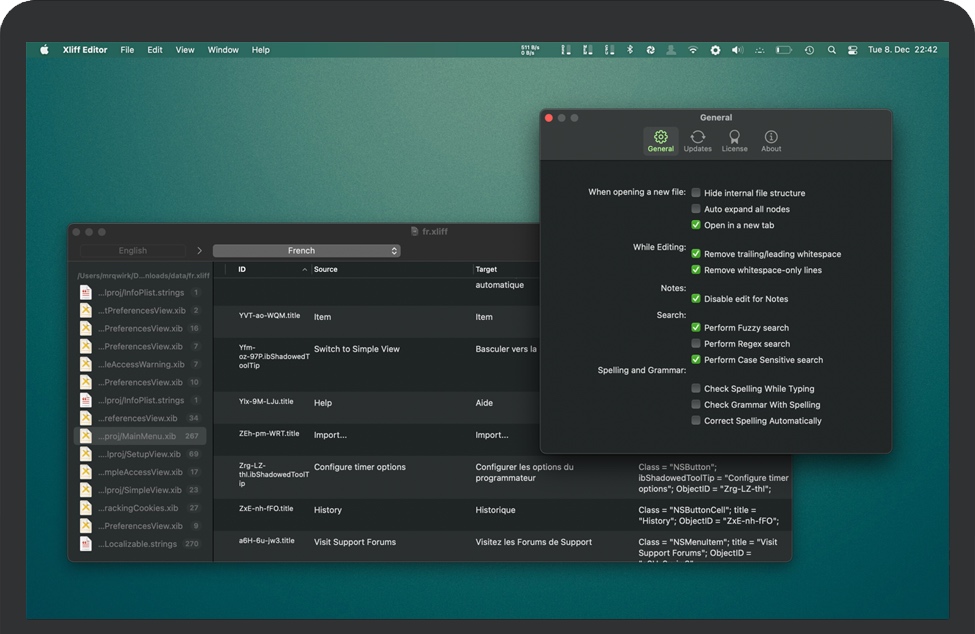Click the English source language field
The image size is (975, 634).
point(133,251)
